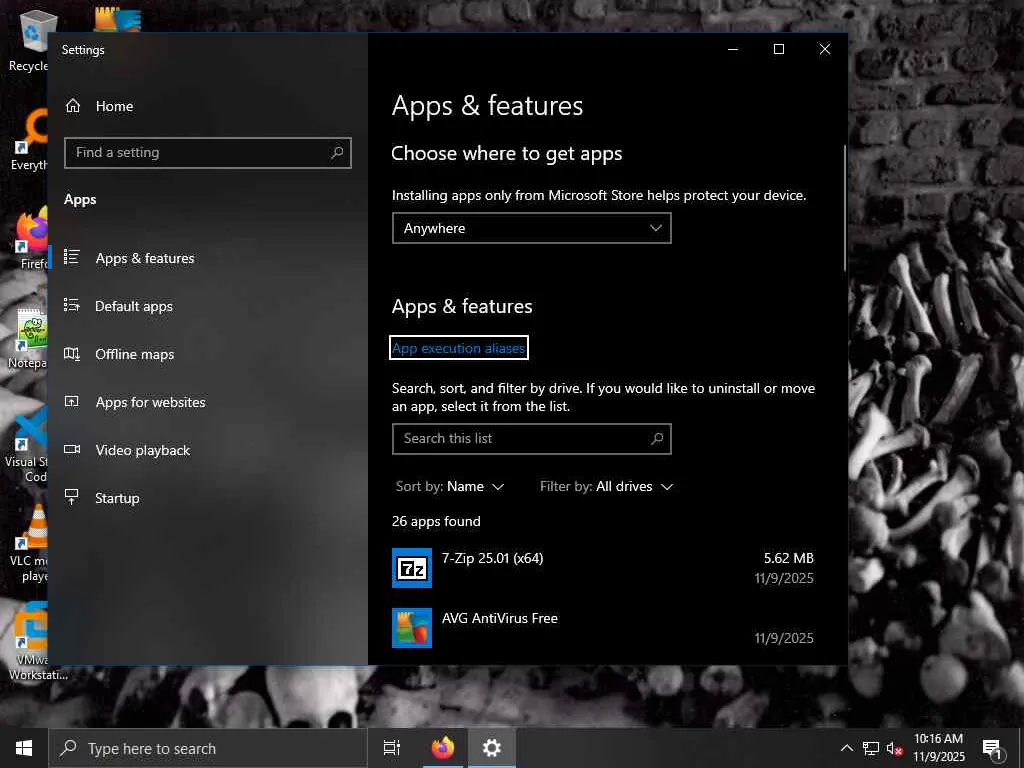Show hidden system tray icons

tap(846, 748)
